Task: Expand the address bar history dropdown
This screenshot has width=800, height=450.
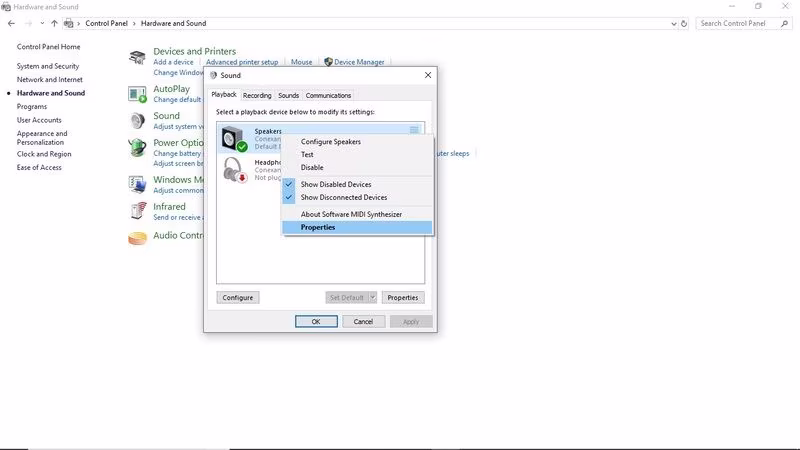Action: coord(673,23)
